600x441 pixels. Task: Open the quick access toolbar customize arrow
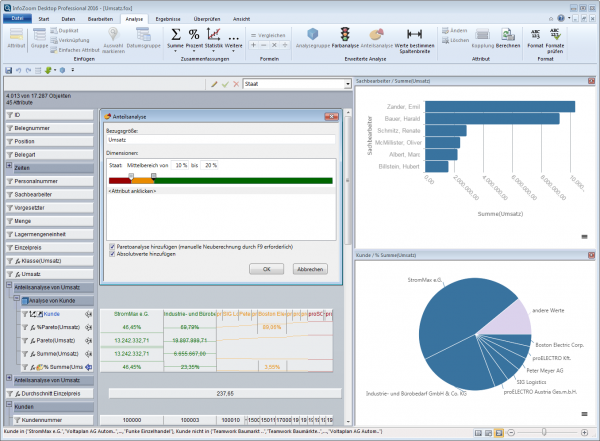(73, 70)
